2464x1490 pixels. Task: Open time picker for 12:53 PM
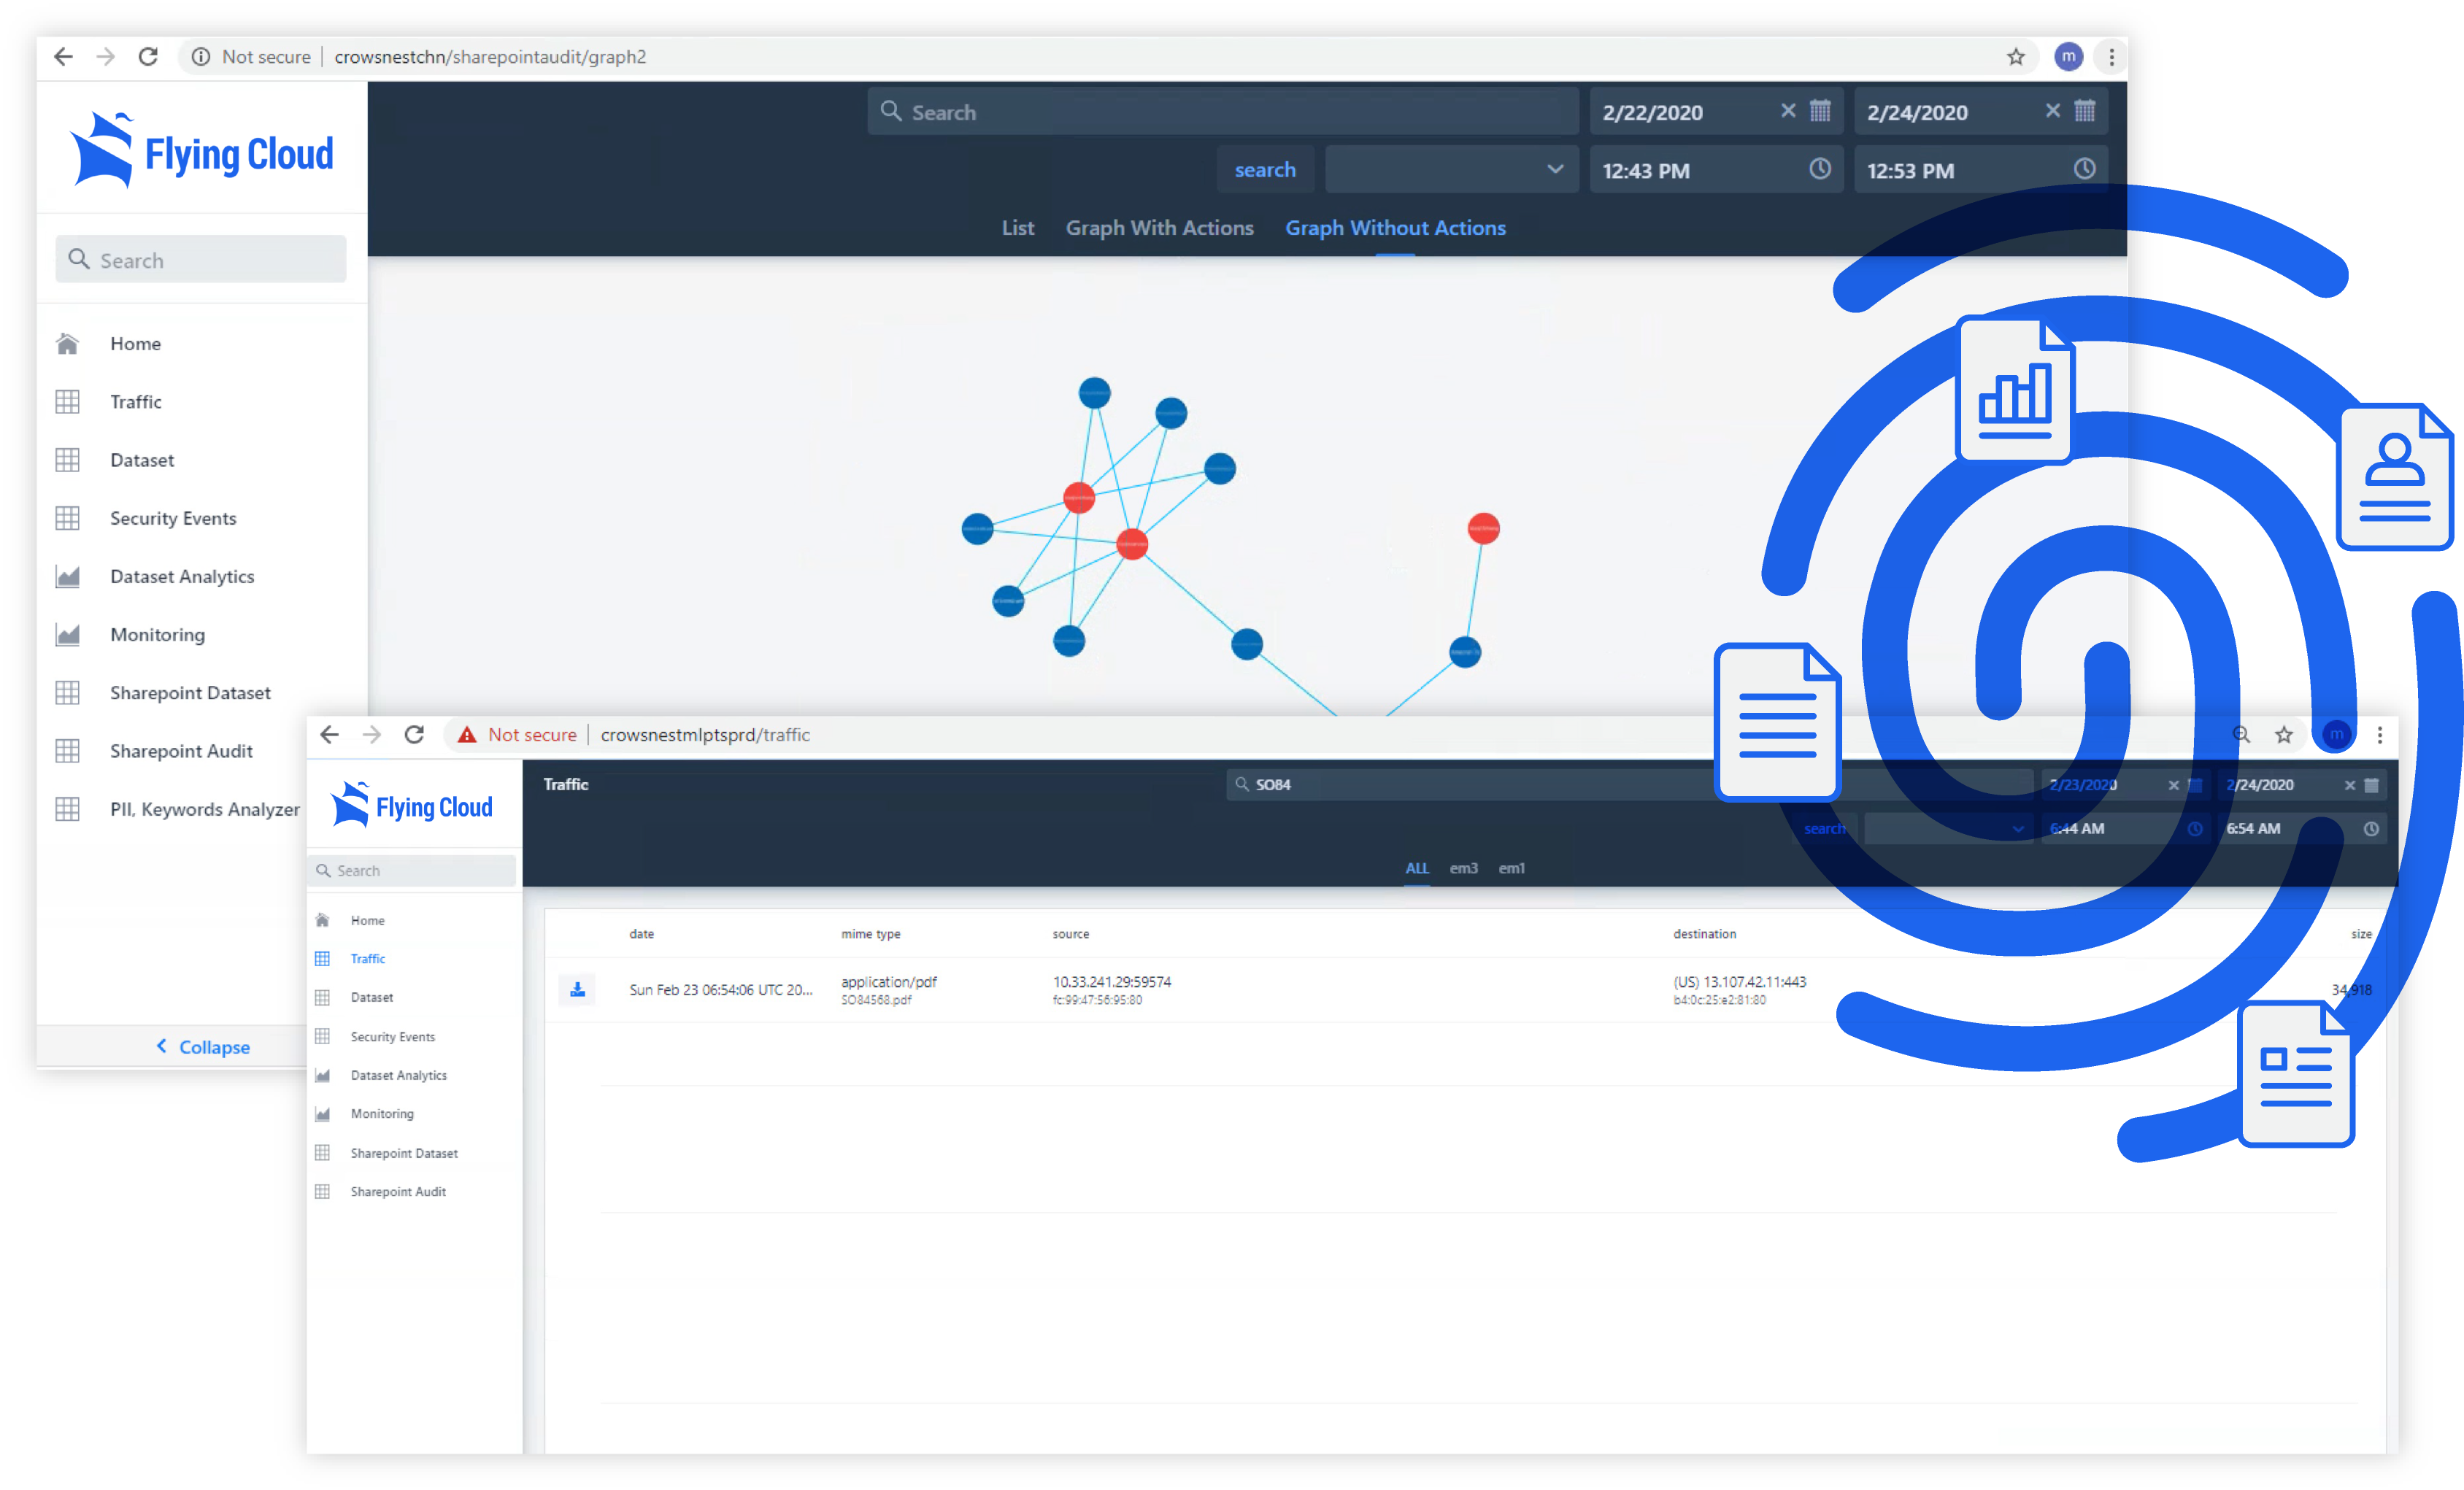[x=2084, y=169]
